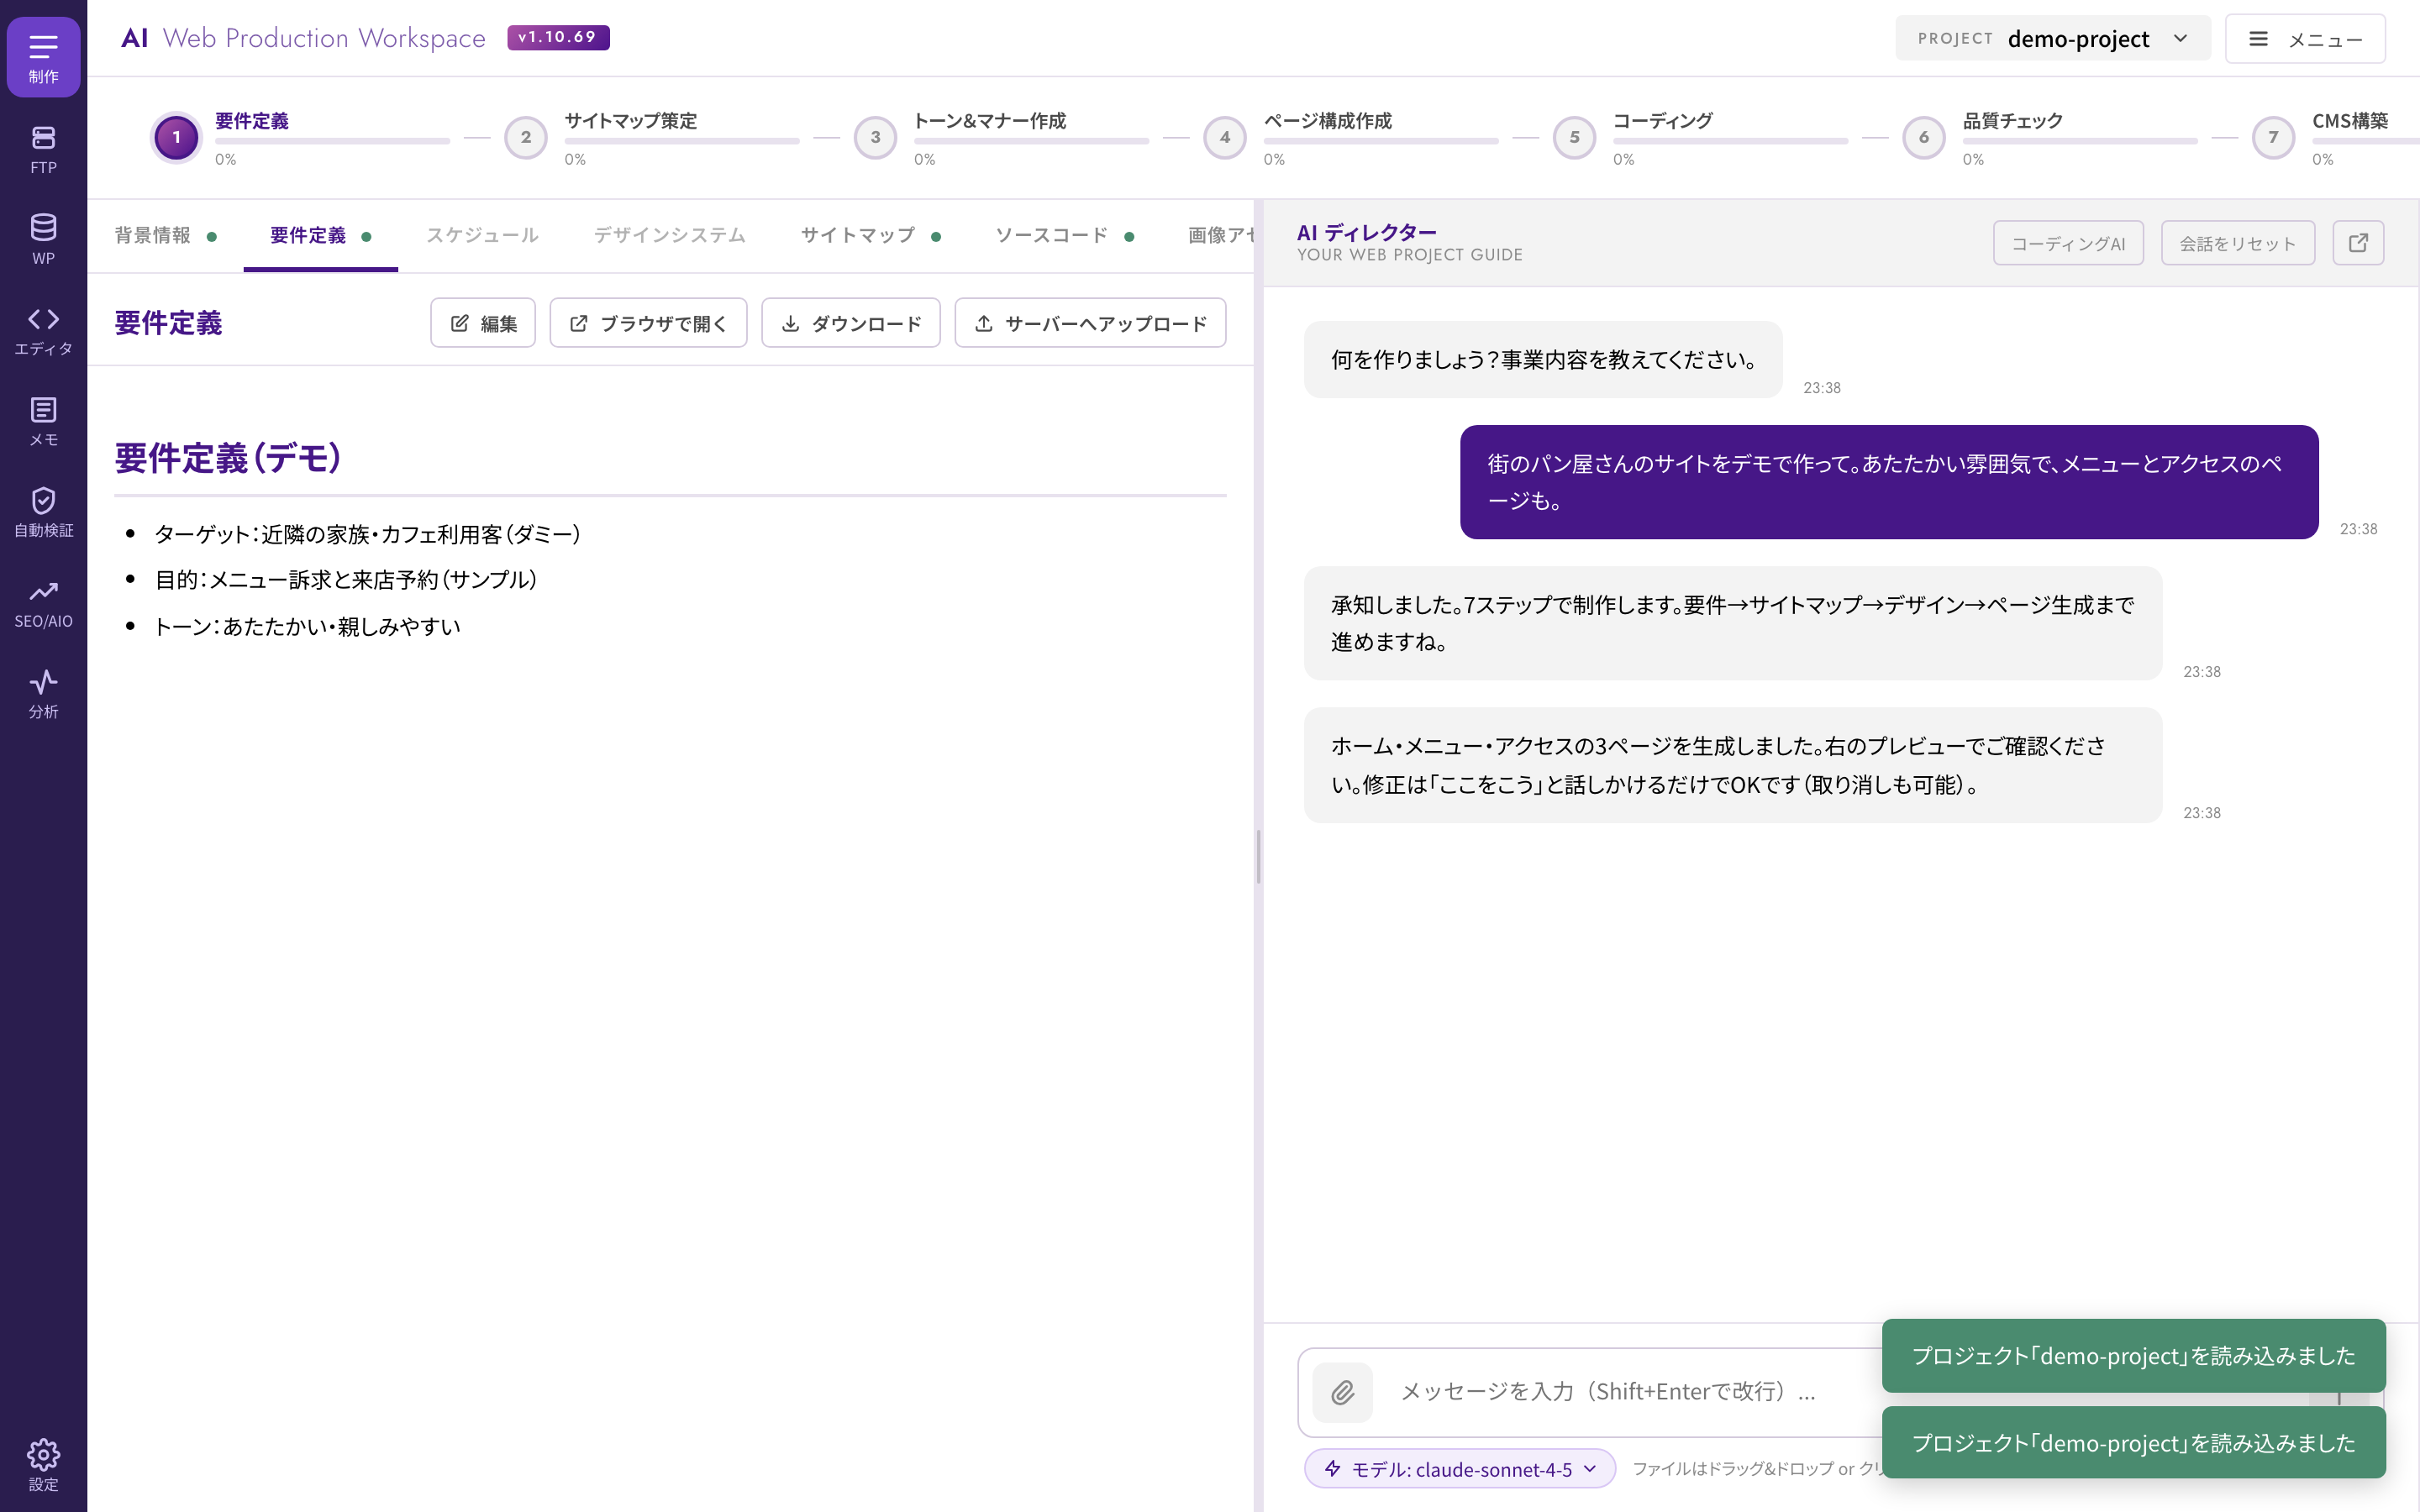Click the AI Web Production Workspace logo

coord(303,38)
